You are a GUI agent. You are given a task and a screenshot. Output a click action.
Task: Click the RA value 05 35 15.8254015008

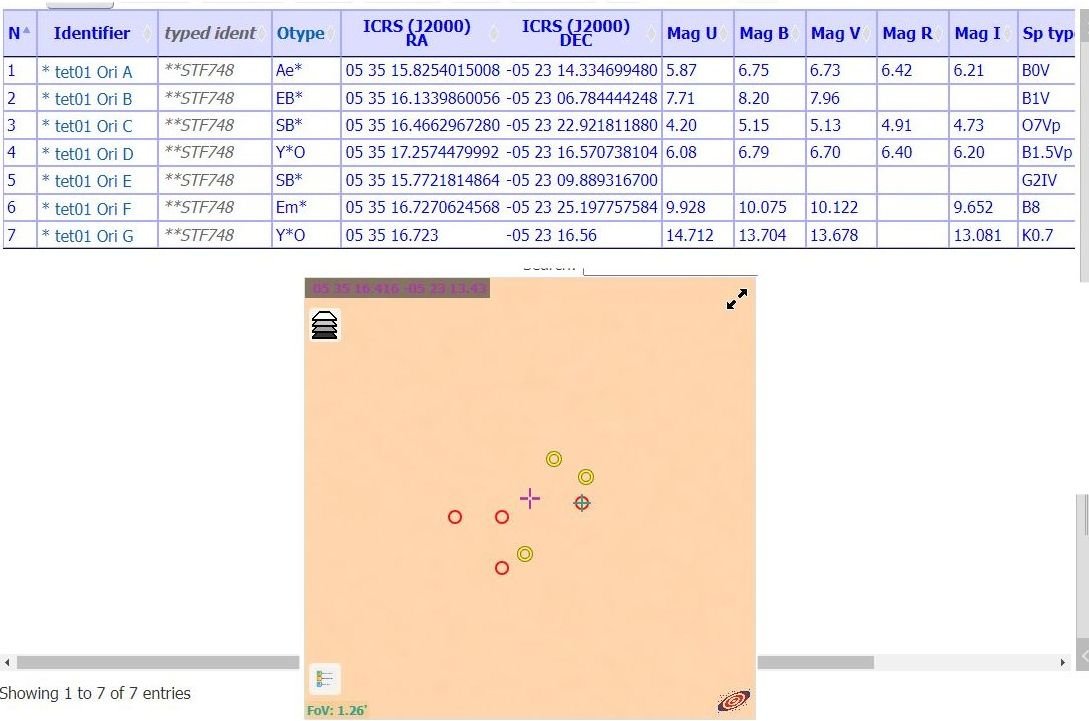point(422,70)
